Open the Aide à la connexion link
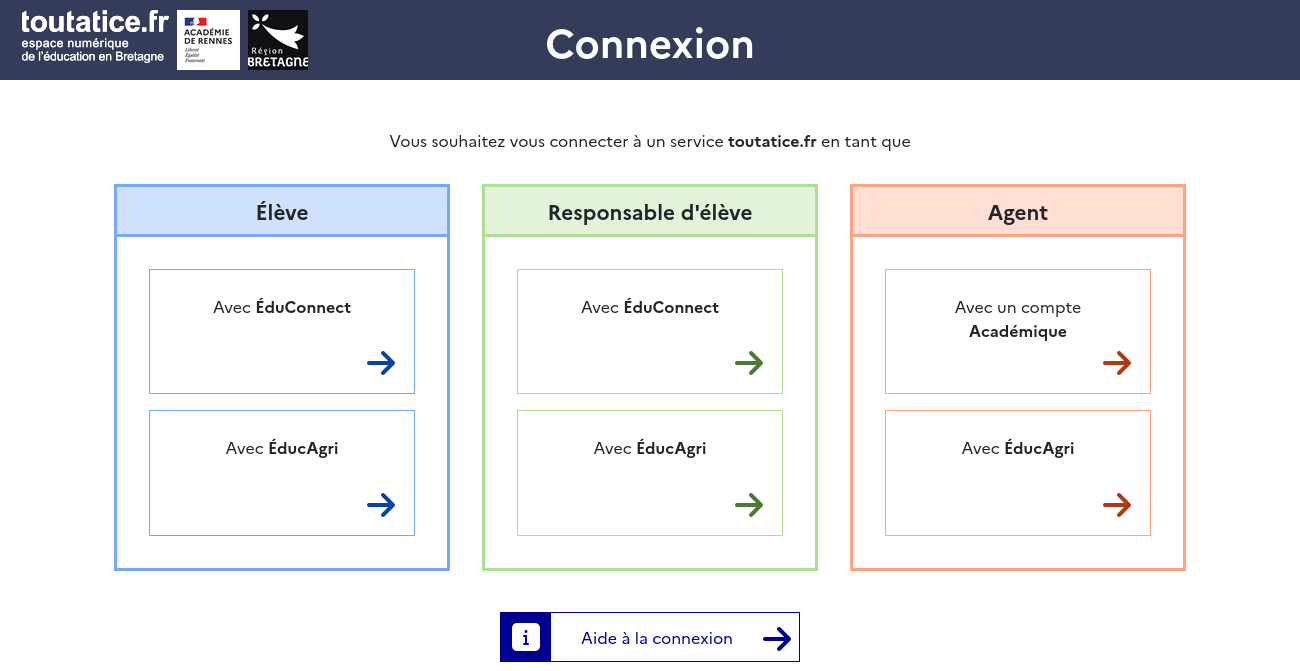Viewport: 1300px width, 671px height. pos(657,638)
